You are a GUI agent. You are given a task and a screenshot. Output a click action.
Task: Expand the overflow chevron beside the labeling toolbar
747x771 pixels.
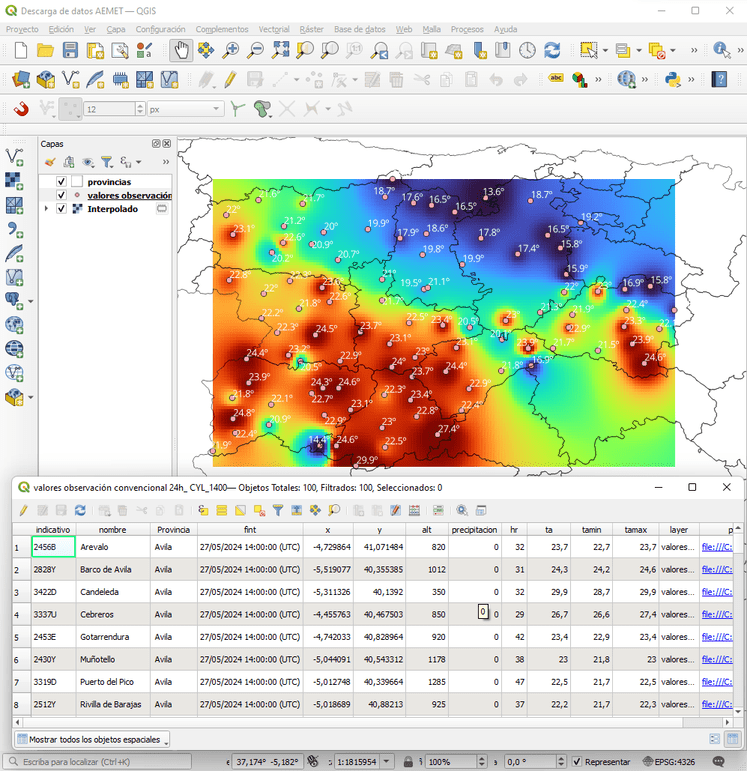pos(598,79)
